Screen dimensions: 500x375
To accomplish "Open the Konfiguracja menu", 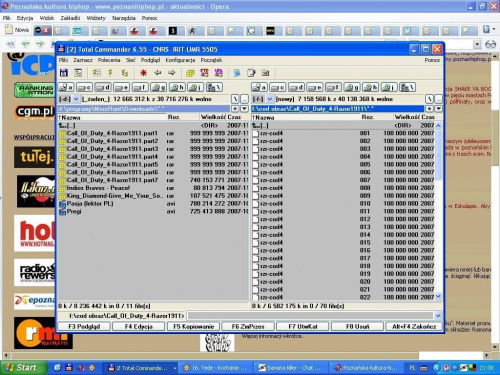I will (x=180, y=60).
